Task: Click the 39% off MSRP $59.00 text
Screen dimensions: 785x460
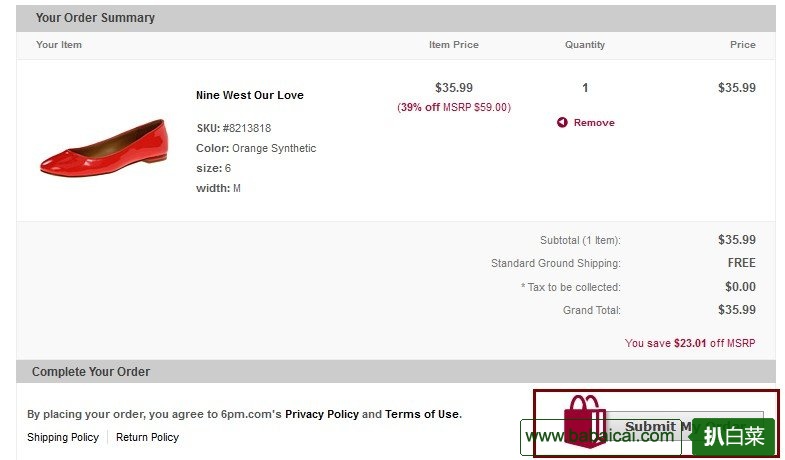Action: click(x=453, y=107)
